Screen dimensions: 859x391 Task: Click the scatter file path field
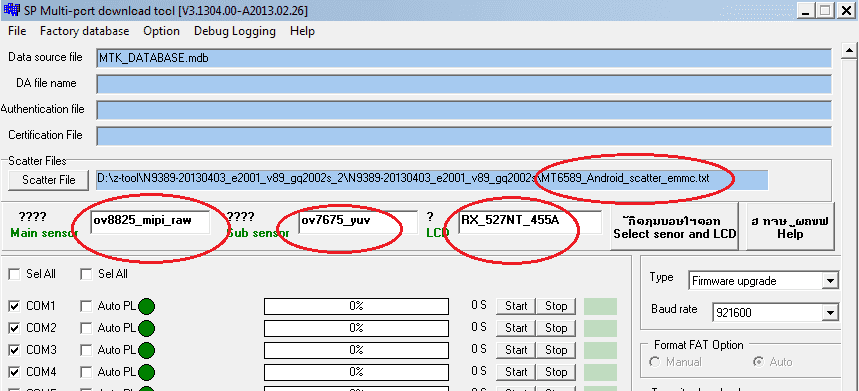(432, 180)
